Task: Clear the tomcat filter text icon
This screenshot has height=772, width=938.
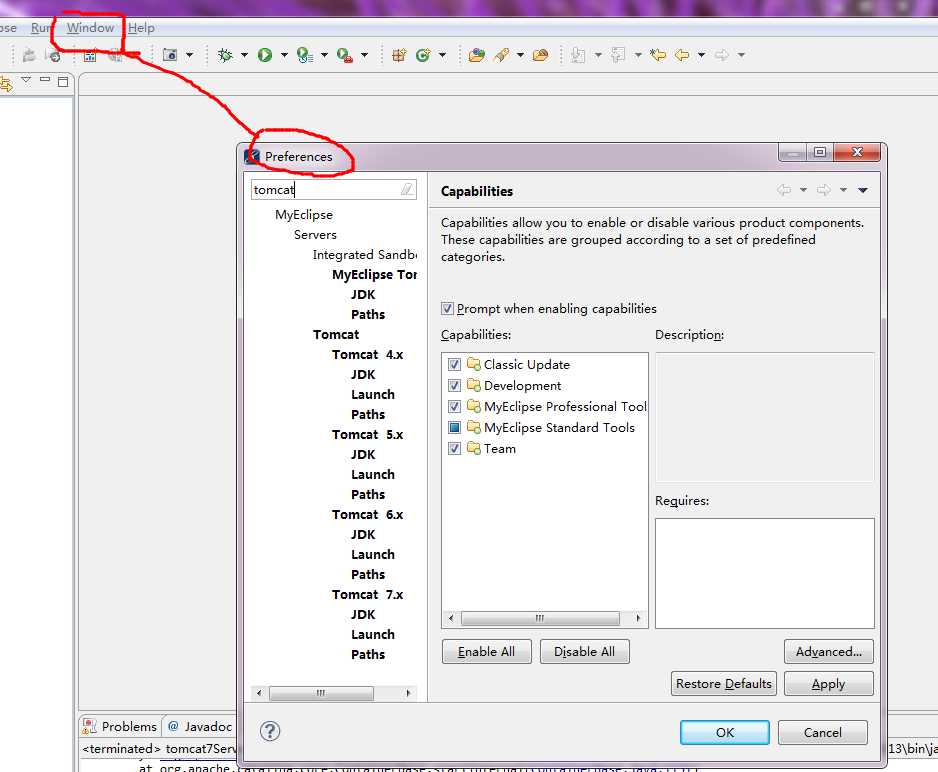Action: pos(407,190)
